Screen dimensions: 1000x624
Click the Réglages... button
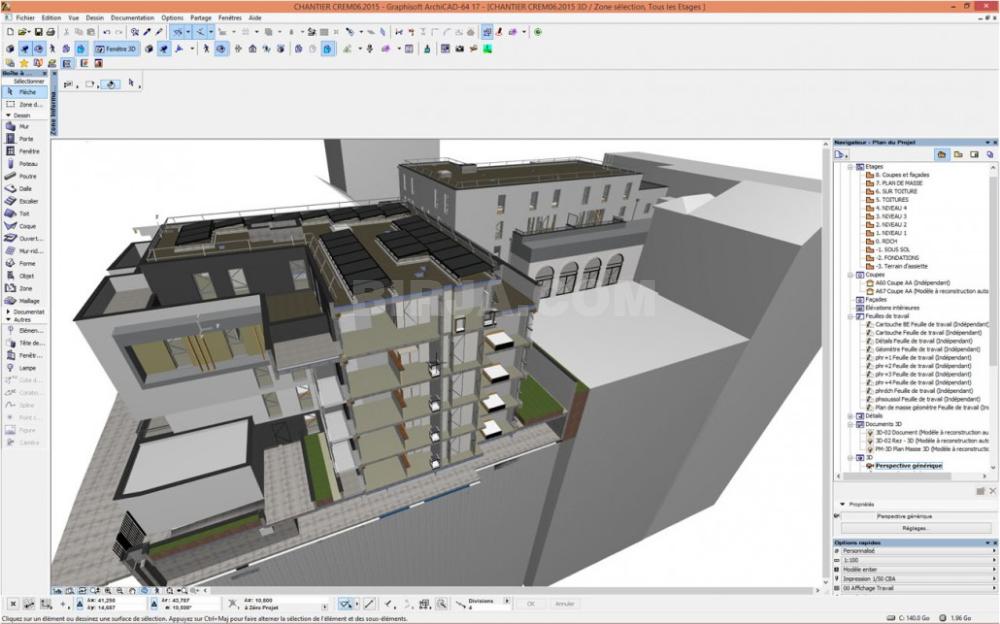click(x=915, y=528)
